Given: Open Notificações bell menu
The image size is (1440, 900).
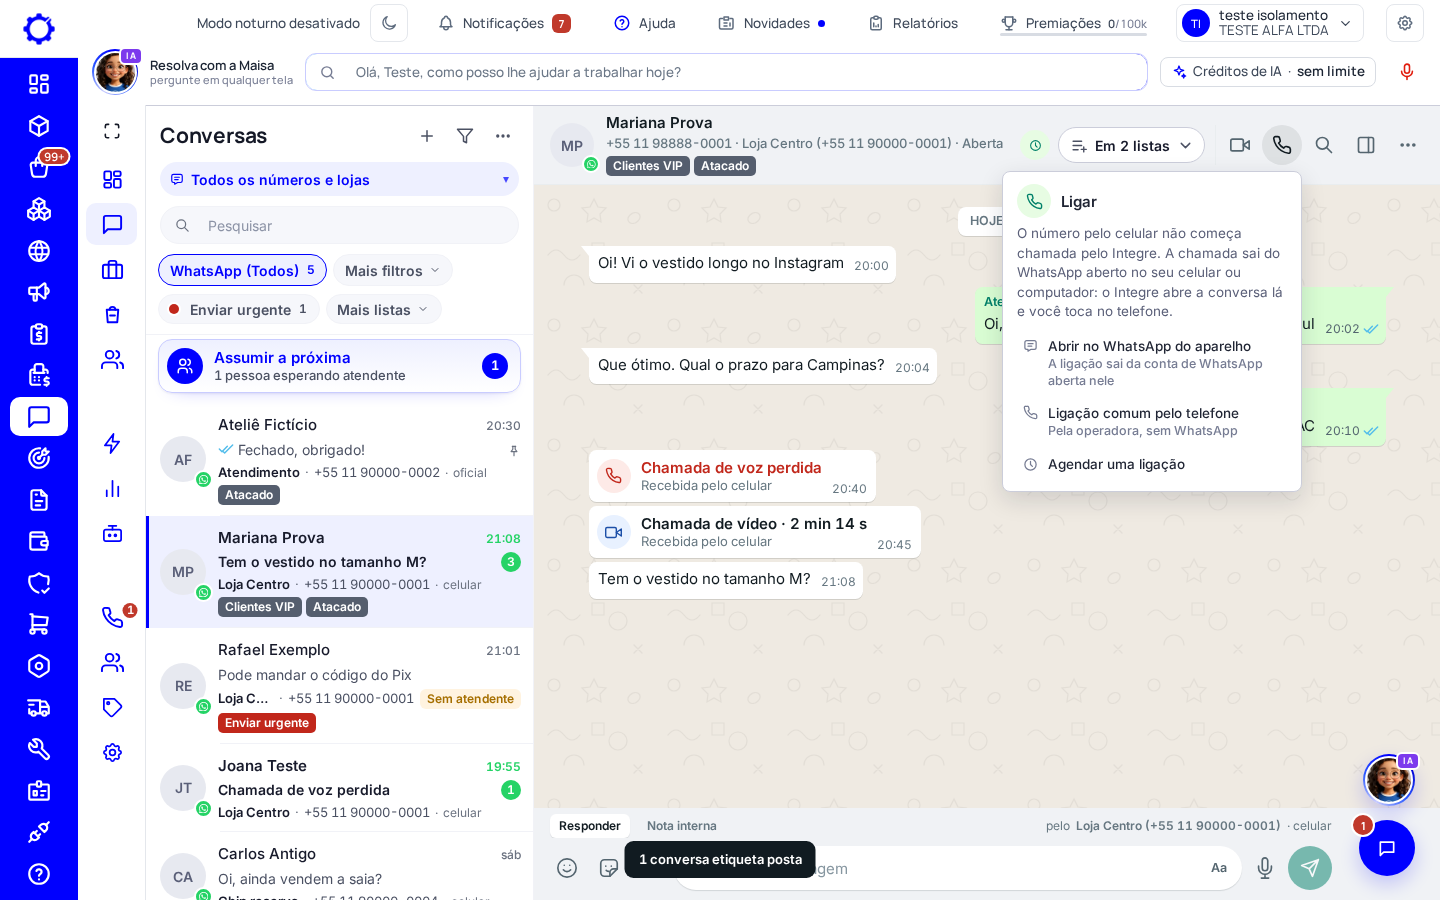Looking at the screenshot, I should [x=505, y=23].
